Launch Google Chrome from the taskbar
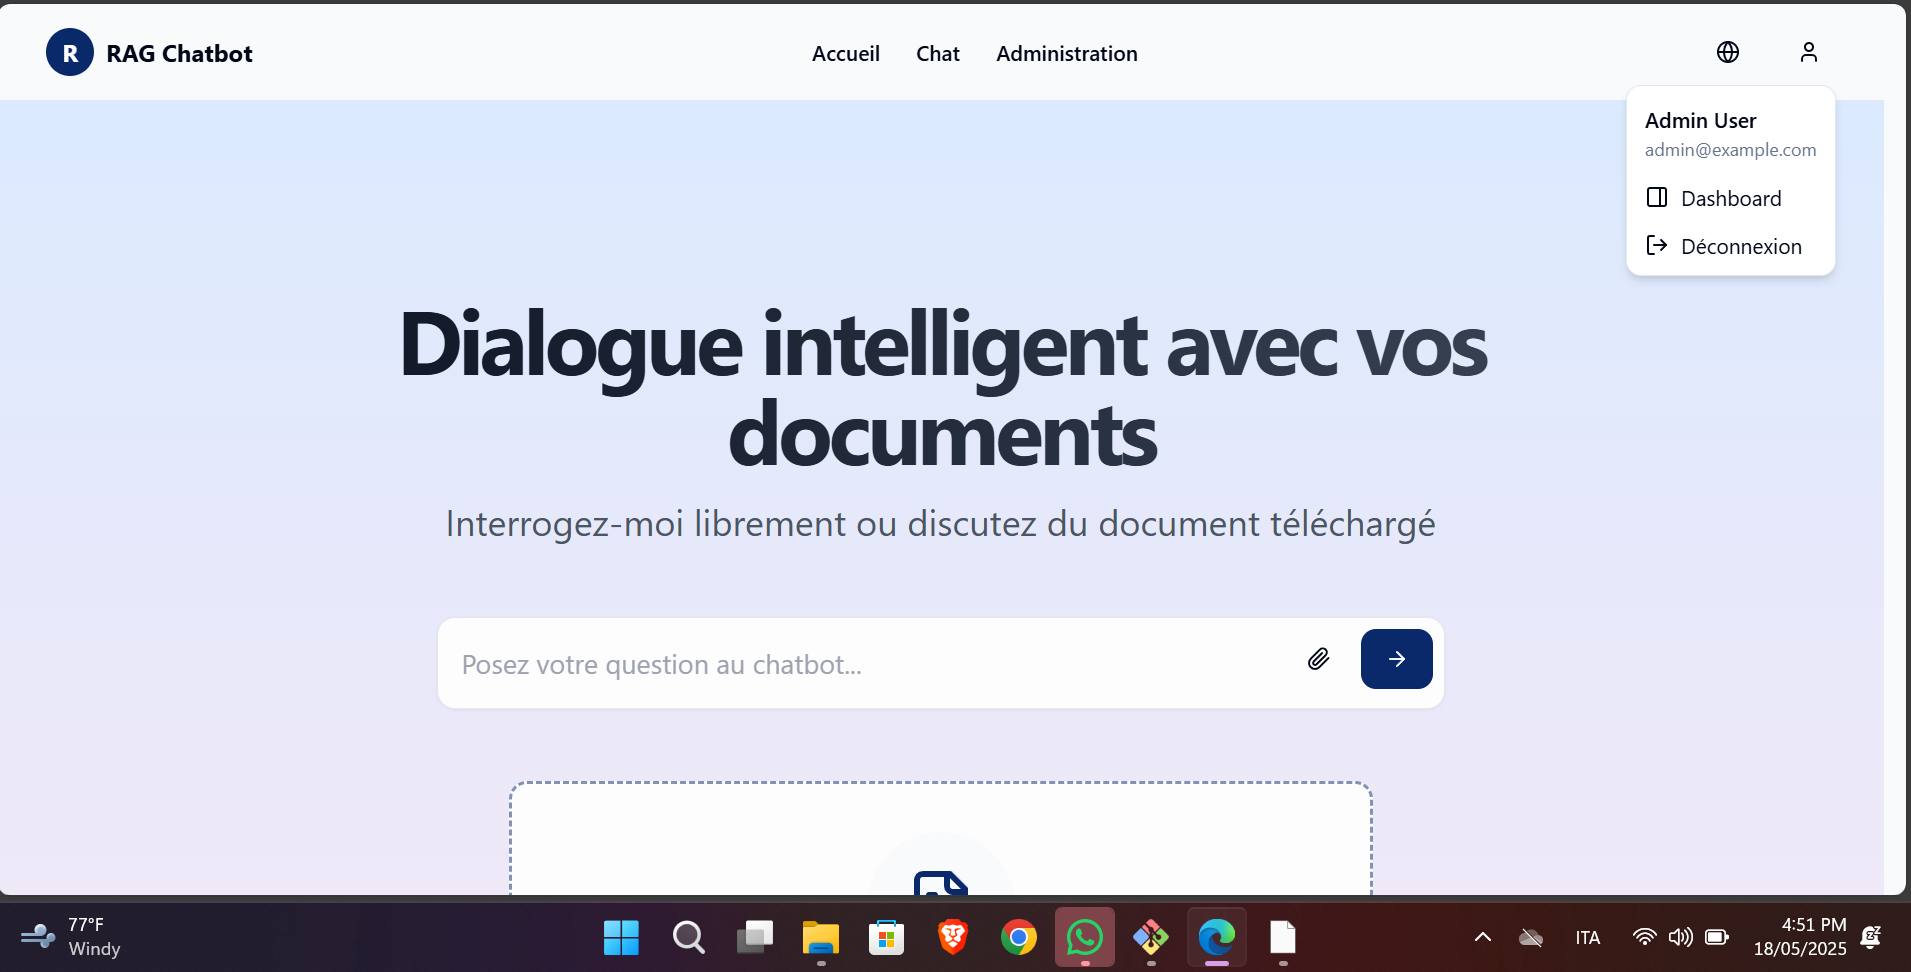The height and width of the screenshot is (972, 1911). (x=1018, y=938)
